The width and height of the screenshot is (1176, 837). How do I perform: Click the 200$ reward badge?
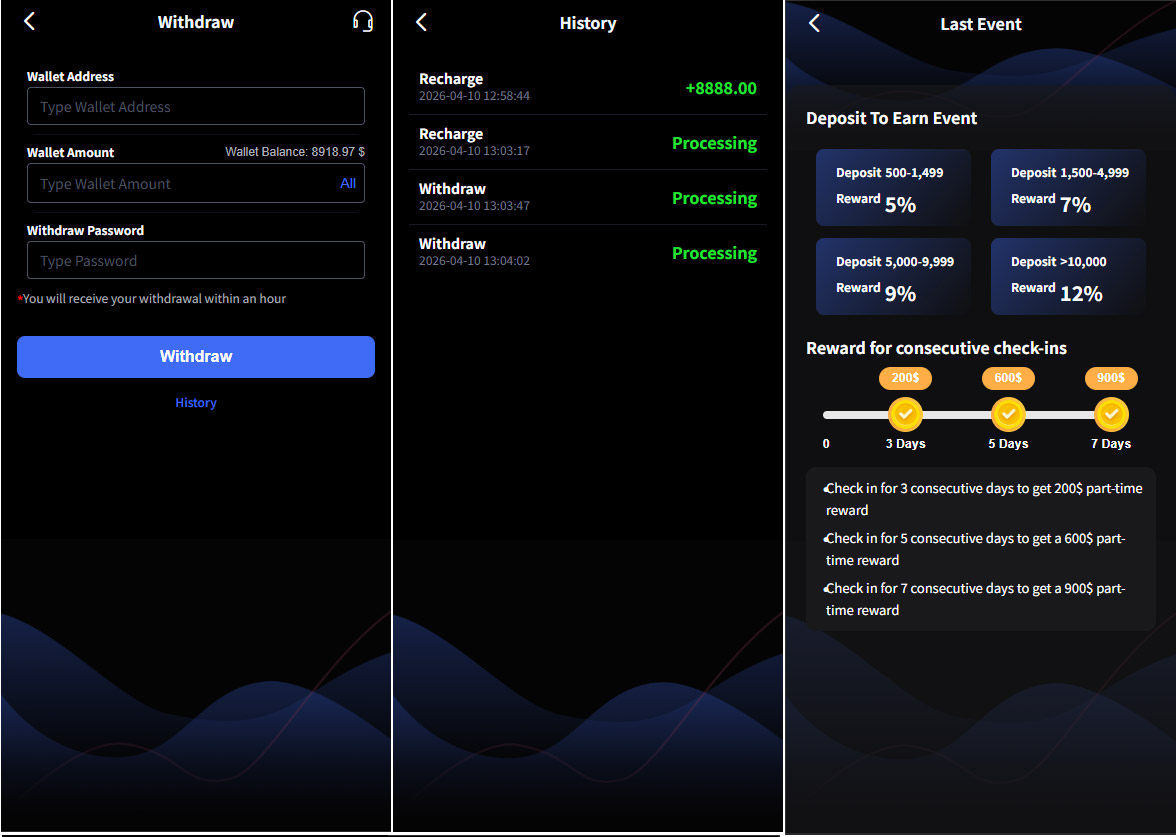coord(905,378)
